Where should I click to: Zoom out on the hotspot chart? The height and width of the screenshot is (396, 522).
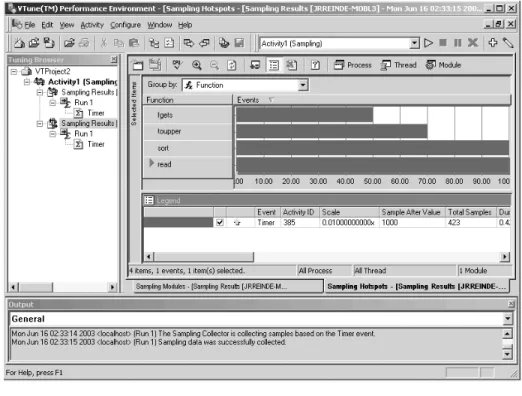(x=214, y=65)
